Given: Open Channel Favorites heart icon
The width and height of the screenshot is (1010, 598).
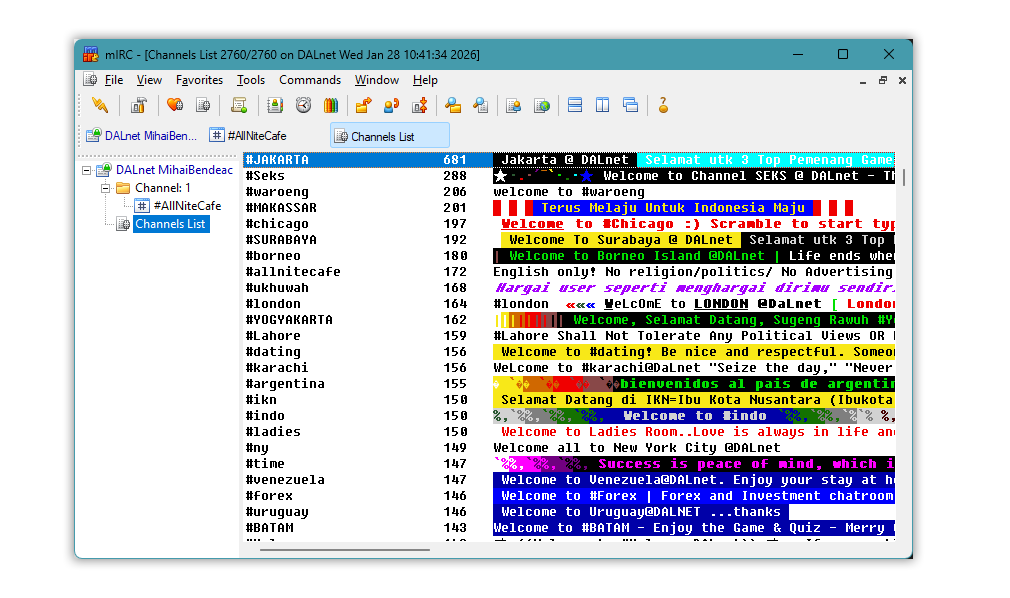Looking at the screenshot, I should [175, 105].
